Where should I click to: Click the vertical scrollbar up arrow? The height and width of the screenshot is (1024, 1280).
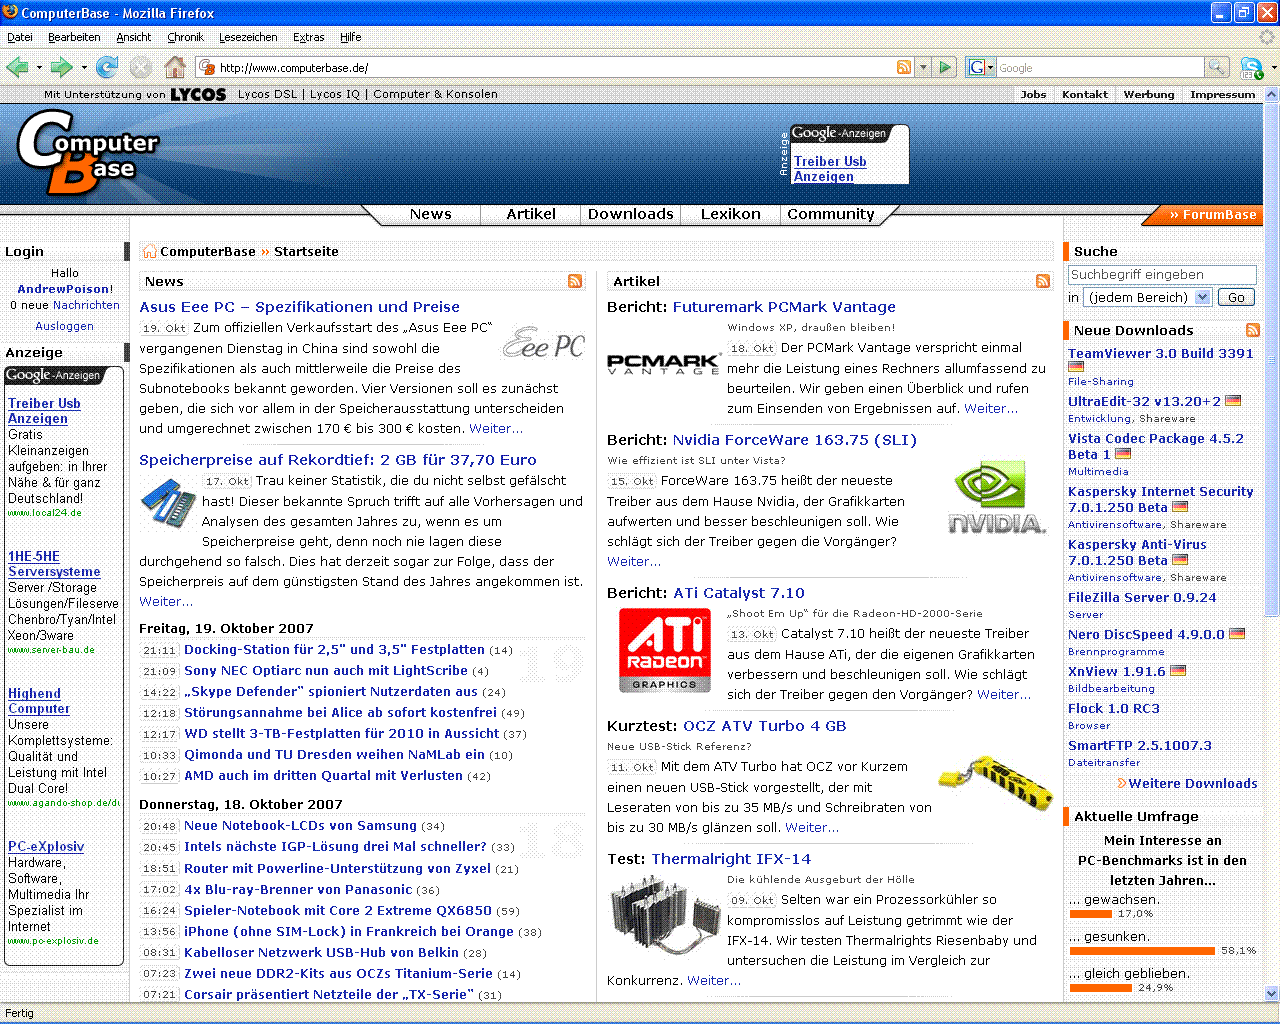1272,95
